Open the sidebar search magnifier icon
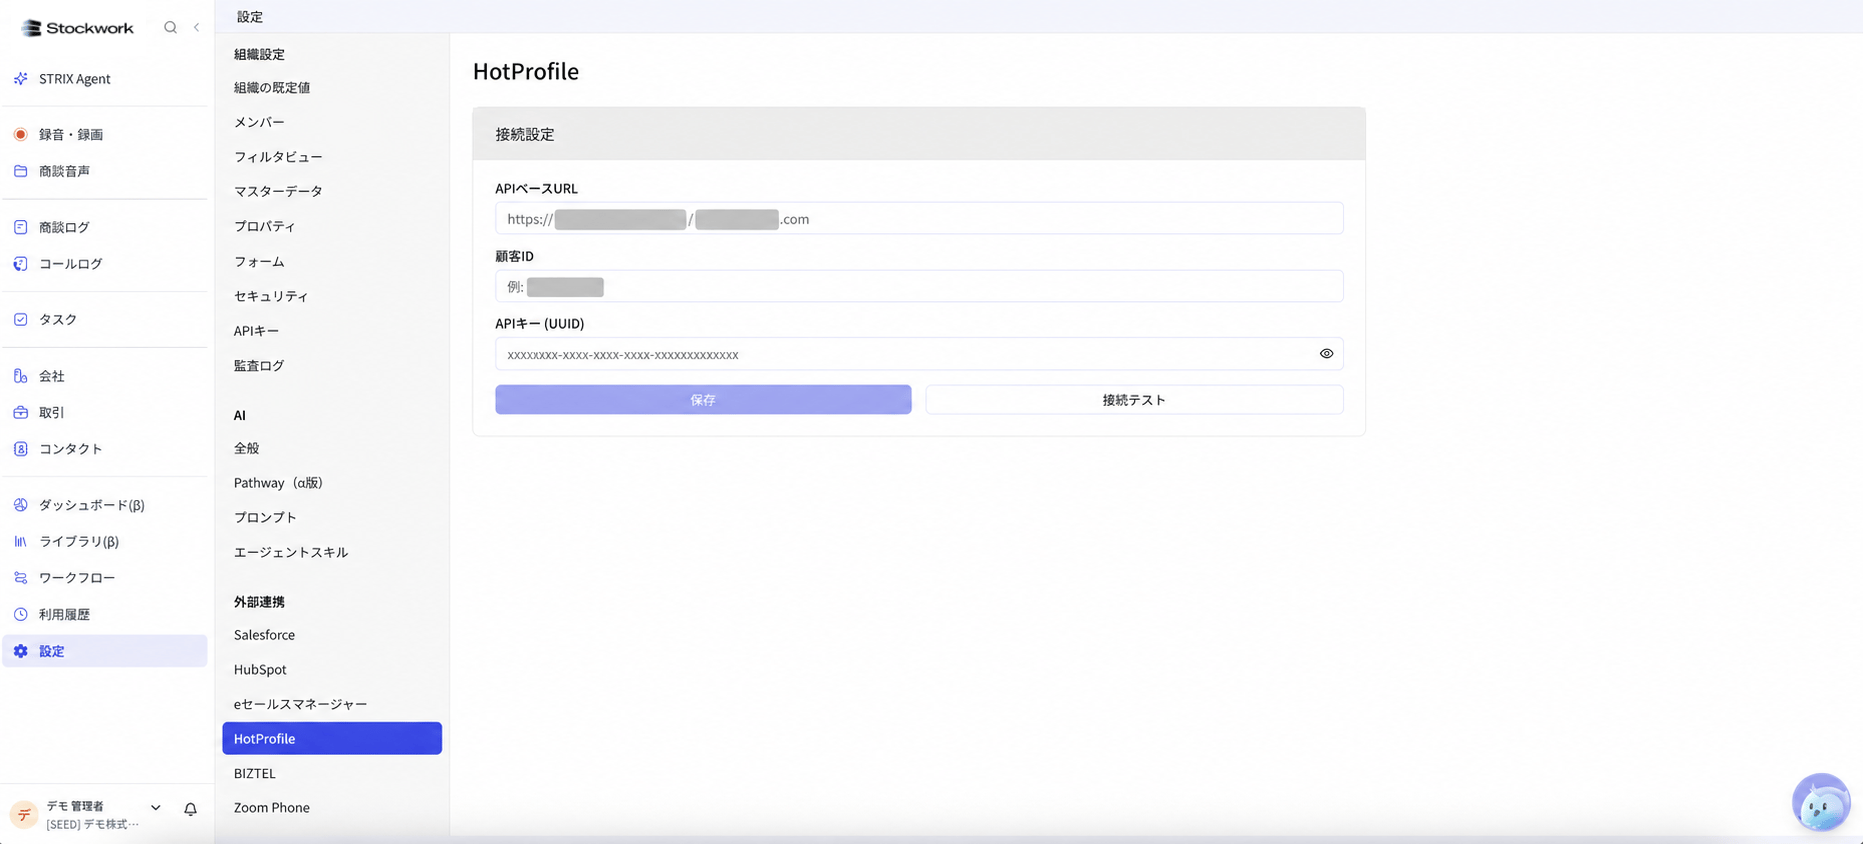Image resolution: width=1863 pixels, height=844 pixels. 170,27
